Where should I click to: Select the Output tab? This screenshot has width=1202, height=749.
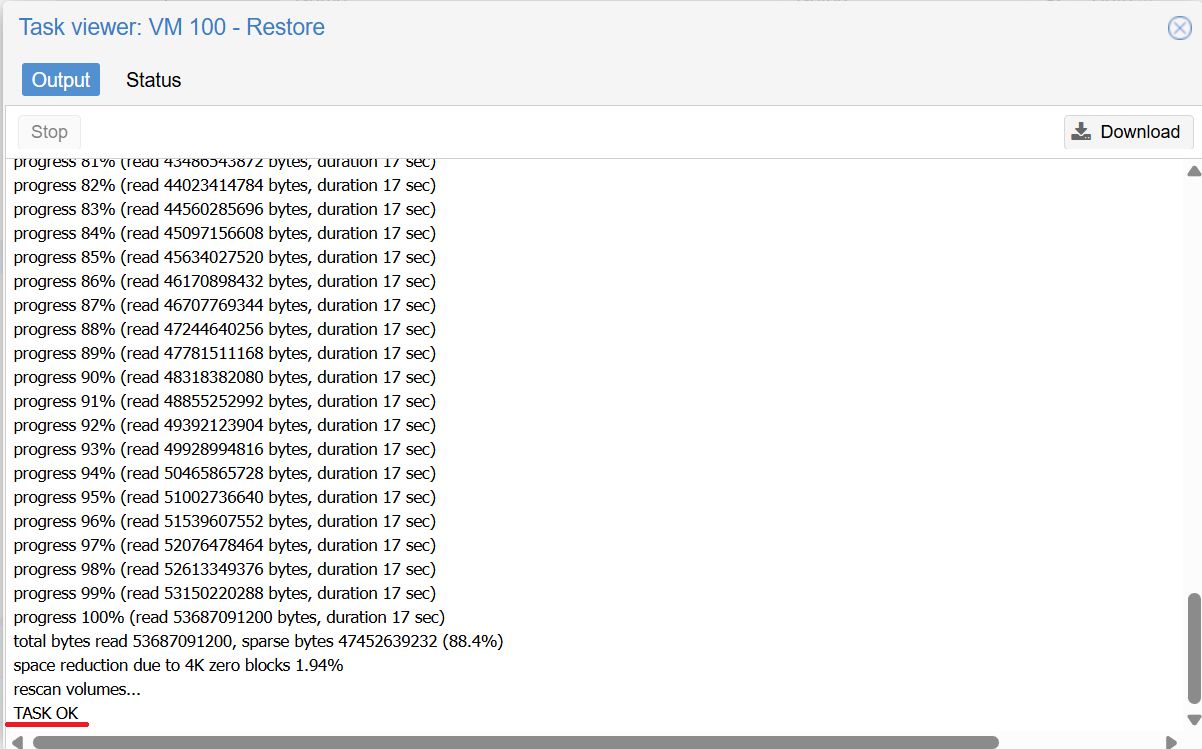pyautogui.click(x=61, y=80)
